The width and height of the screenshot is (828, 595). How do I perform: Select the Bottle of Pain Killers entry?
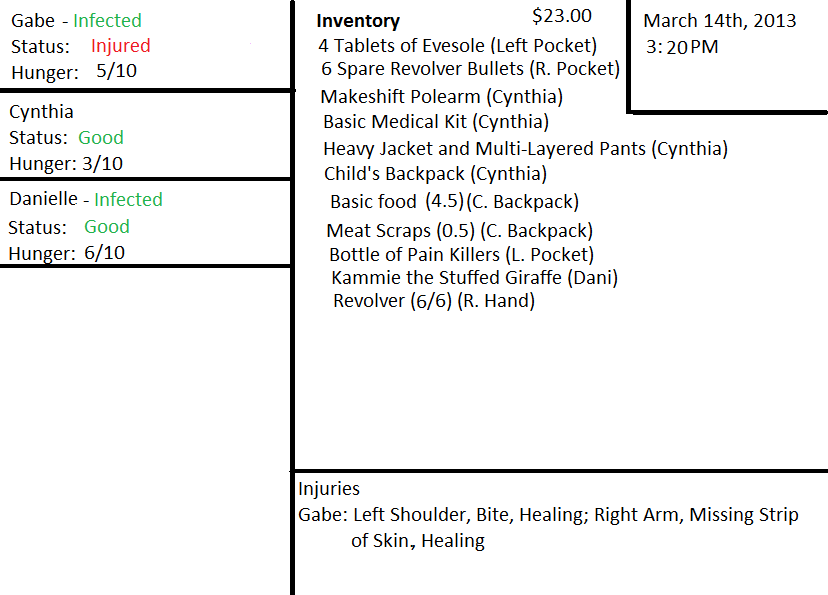(461, 255)
